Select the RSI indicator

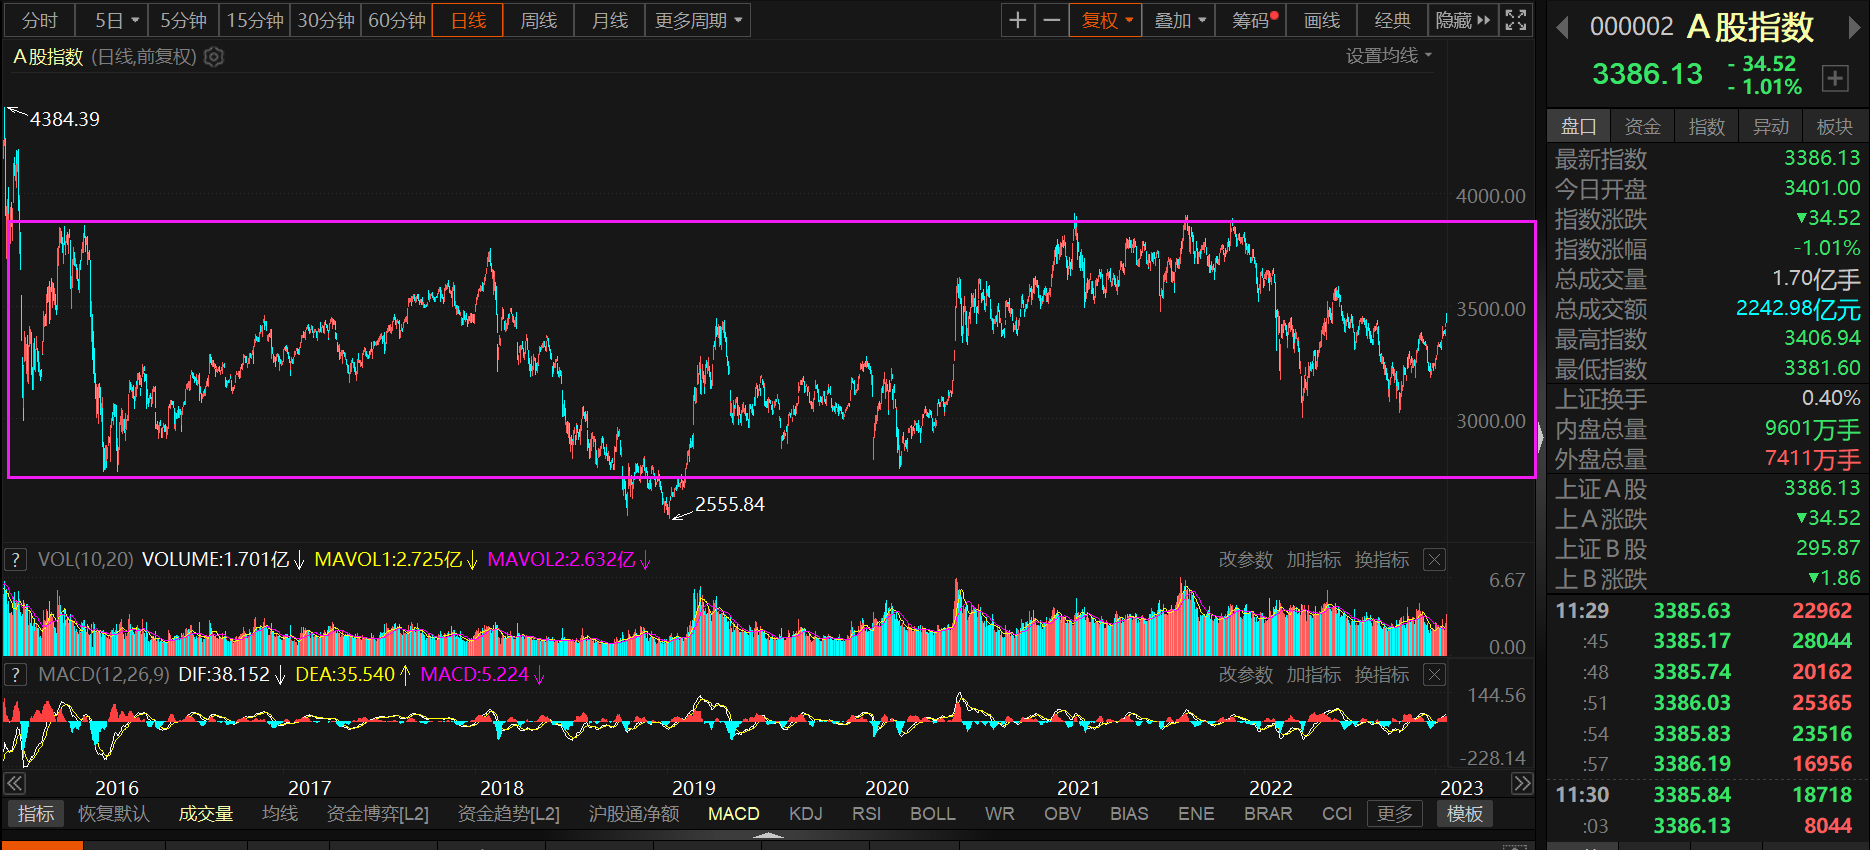pos(867,814)
